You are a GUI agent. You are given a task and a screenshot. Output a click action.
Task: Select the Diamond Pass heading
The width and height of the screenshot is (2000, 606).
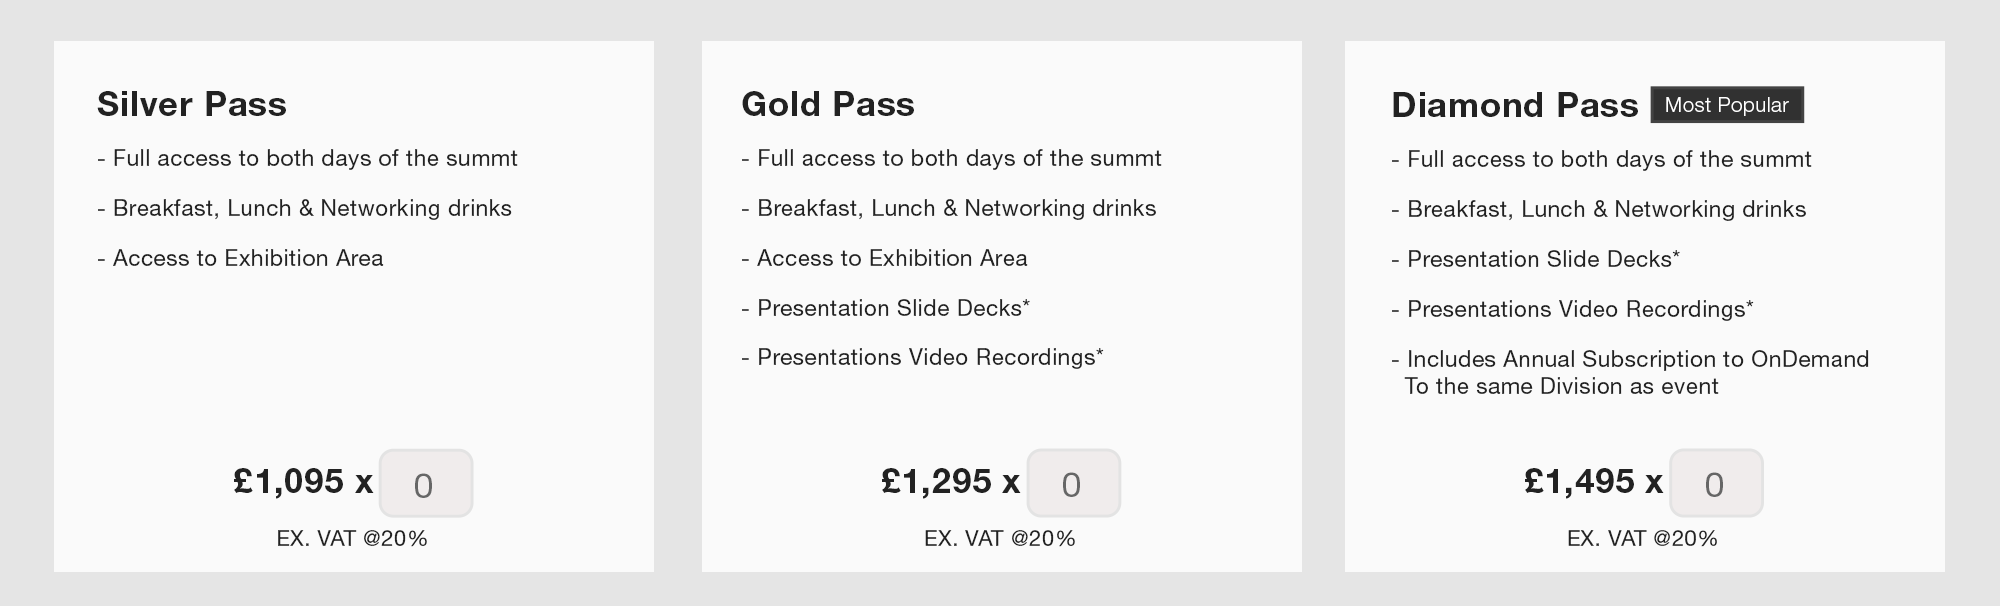coord(1515,105)
